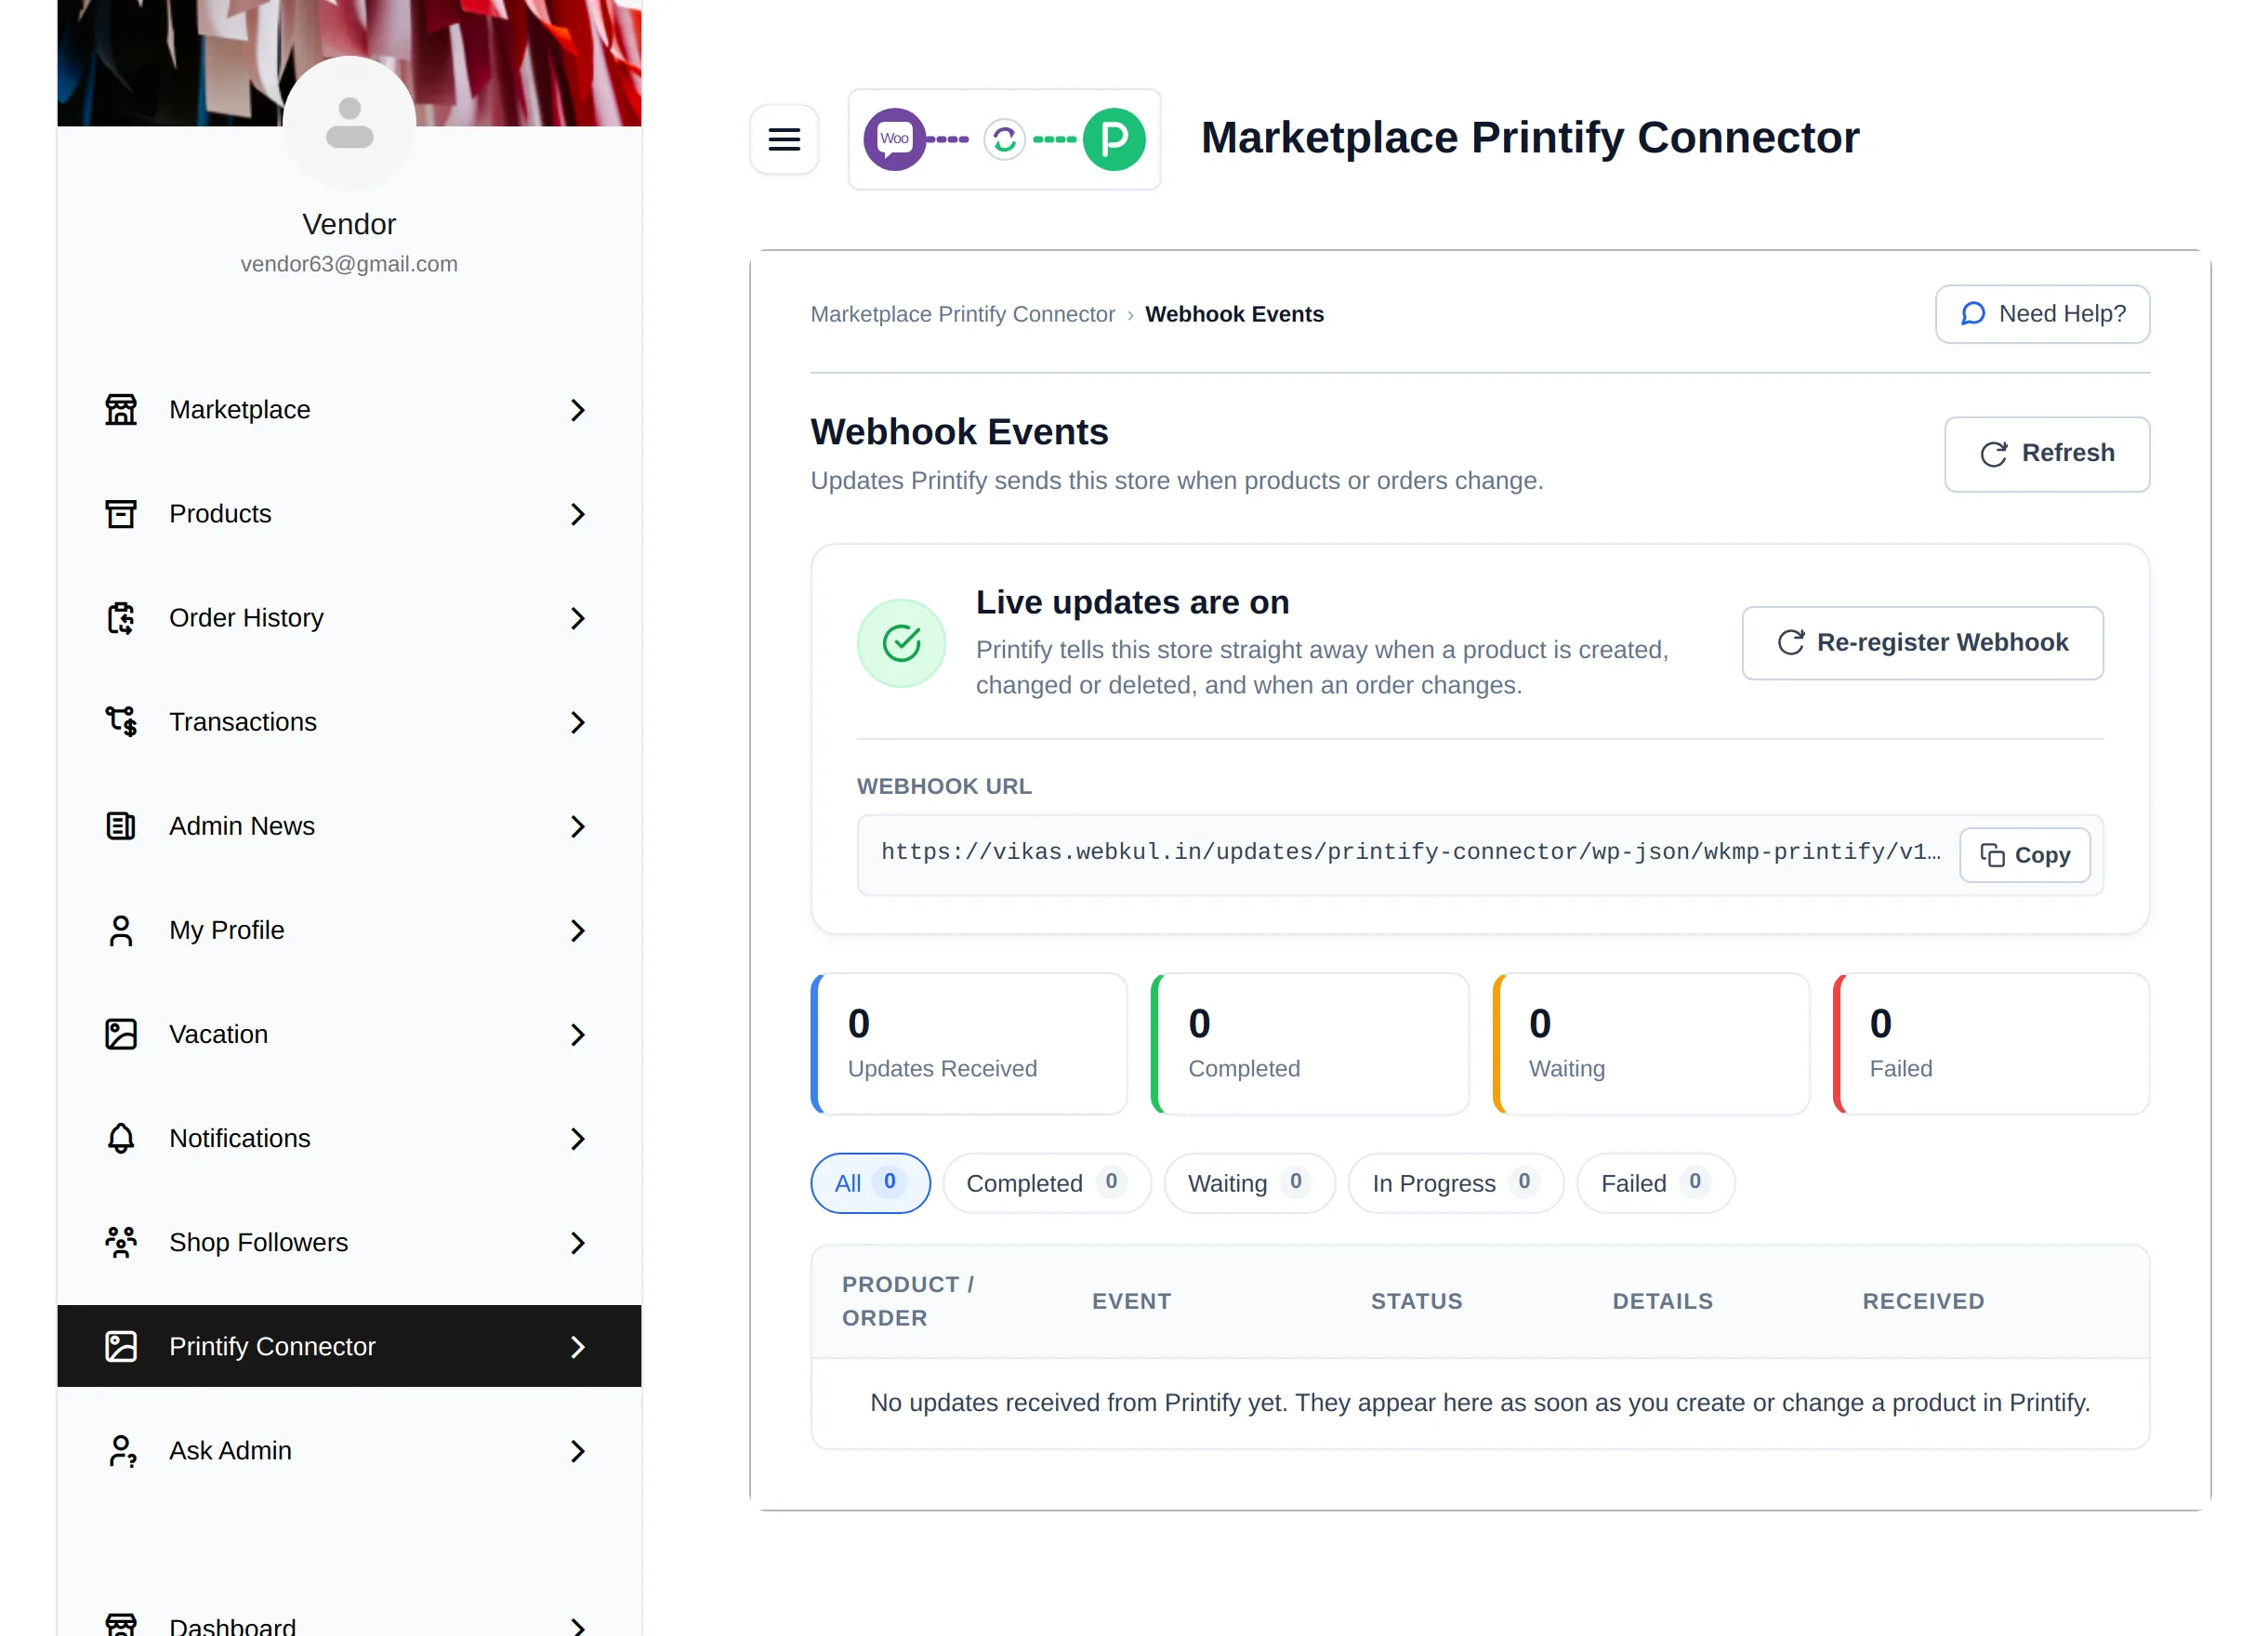Expand the Products menu chevron
This screenshot has width=2268, height=1636.
(577, 514)
